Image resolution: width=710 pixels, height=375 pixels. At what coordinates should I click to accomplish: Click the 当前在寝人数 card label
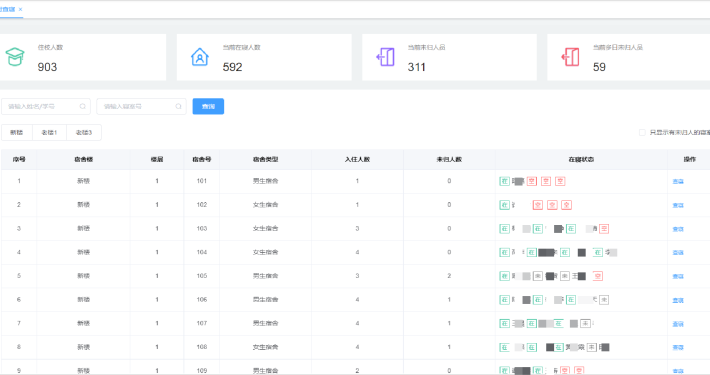click(x=241, y=47)
